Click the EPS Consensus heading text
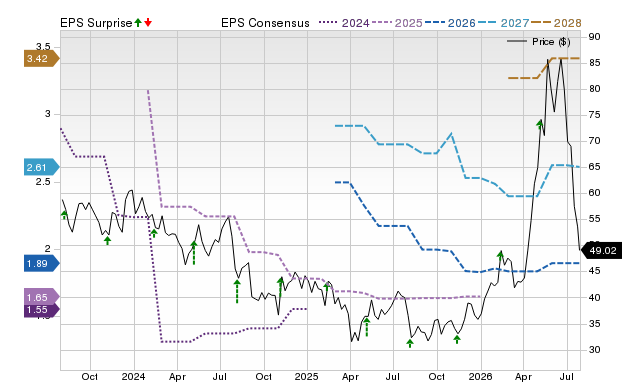 [265, 23]
